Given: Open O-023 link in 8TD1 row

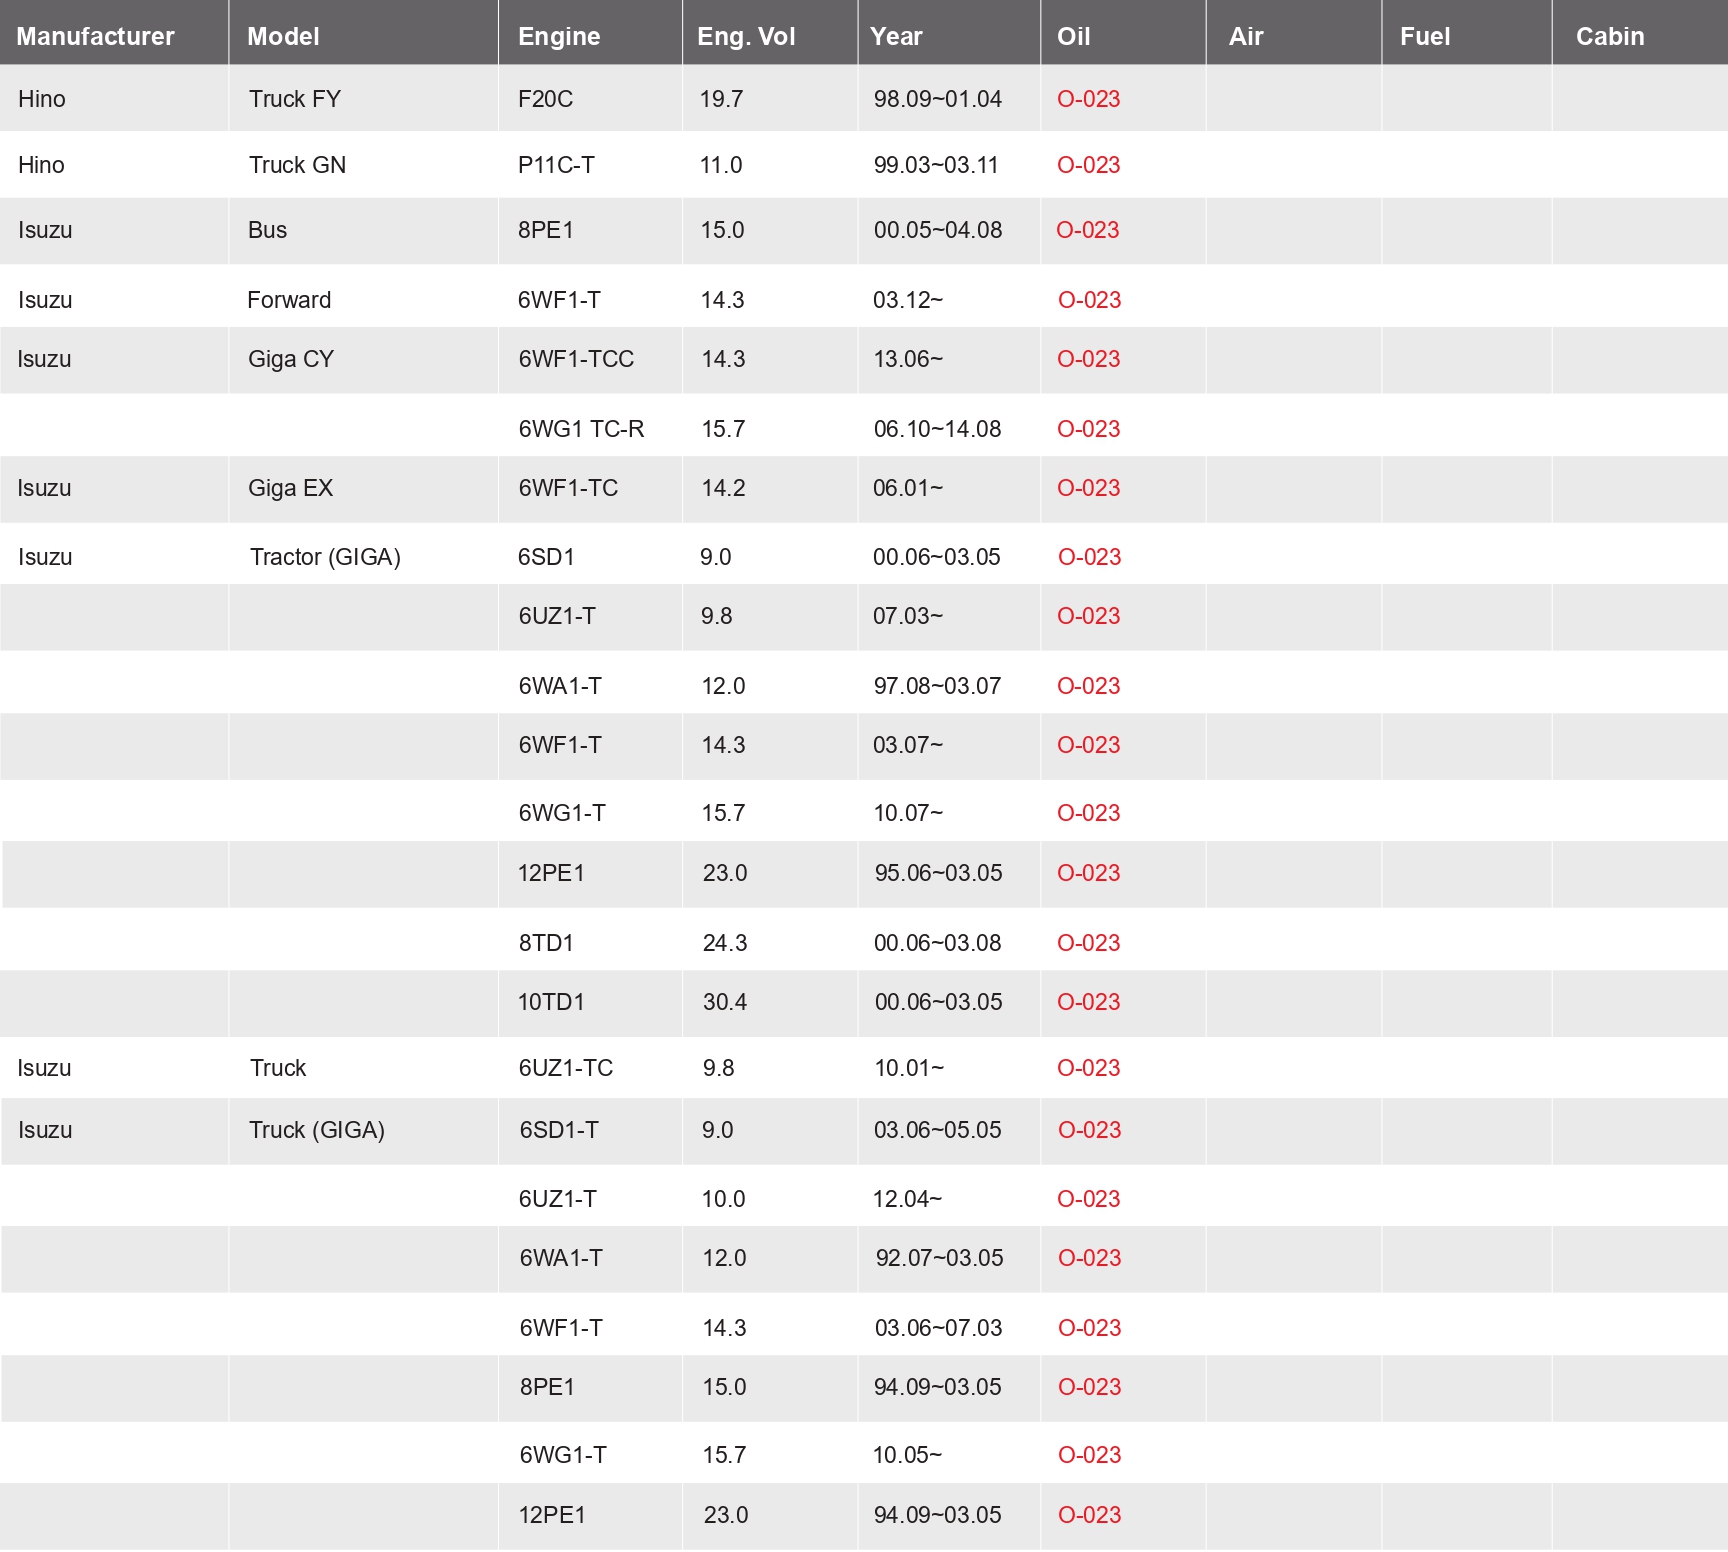Looking at the screenshot, I should tap(1088, 943).
